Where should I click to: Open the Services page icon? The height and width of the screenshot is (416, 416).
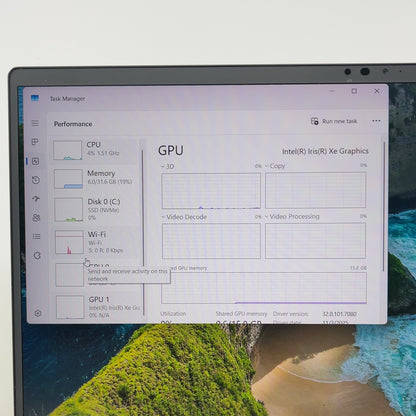tap(37, 256)
